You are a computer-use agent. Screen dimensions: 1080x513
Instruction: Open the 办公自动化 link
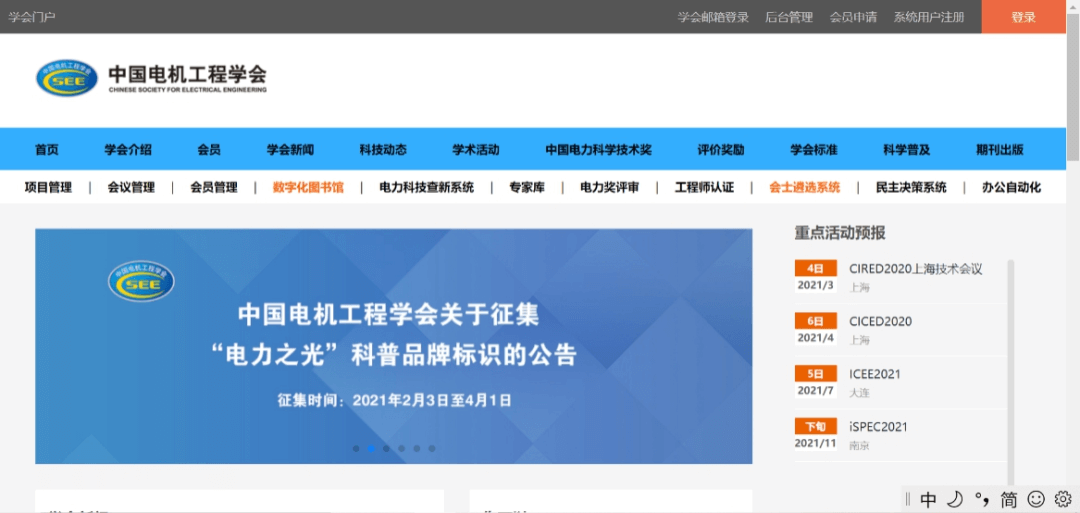1012,187
